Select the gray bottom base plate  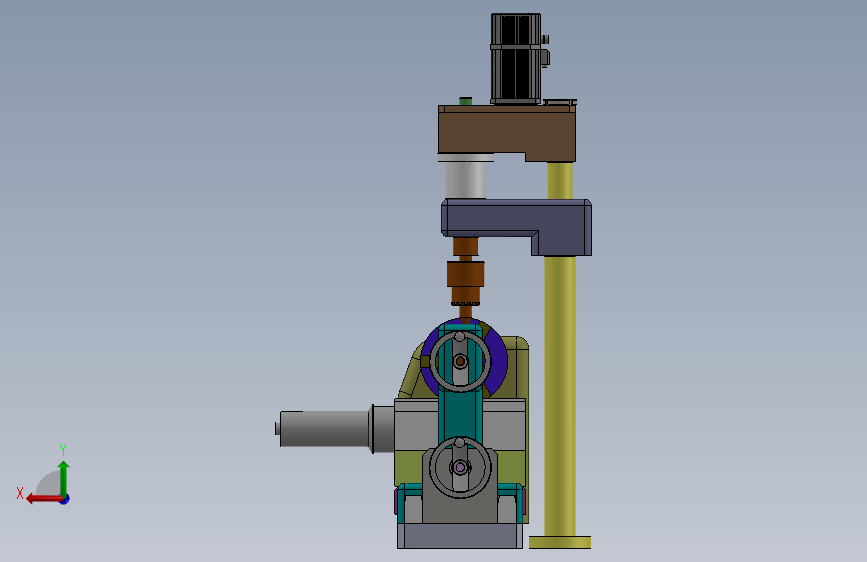[x=460, y=535]
